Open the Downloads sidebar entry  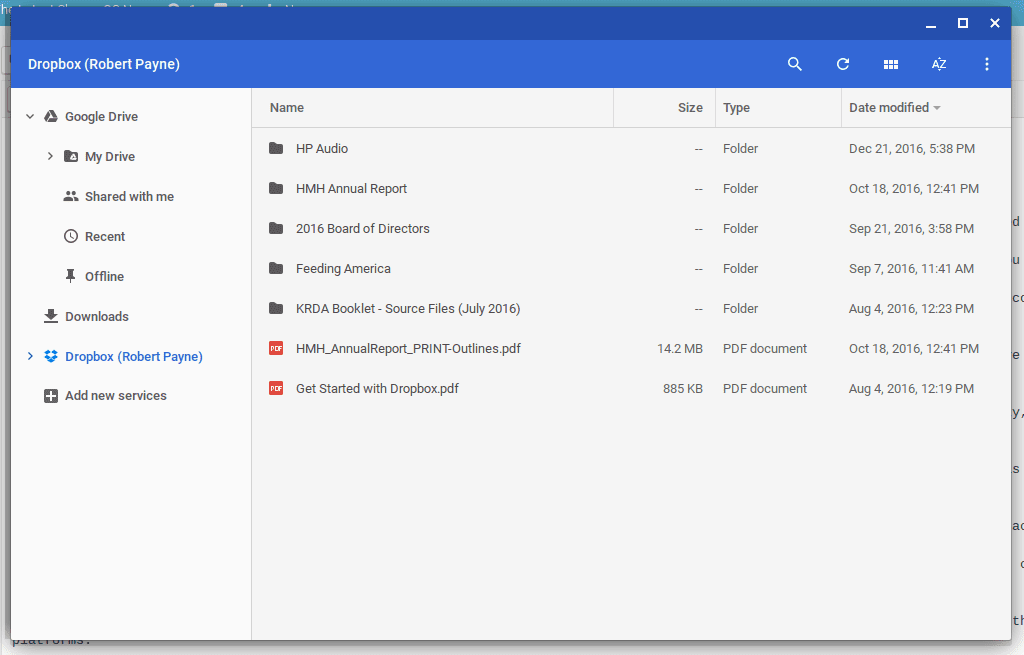(x=95, y=316)
